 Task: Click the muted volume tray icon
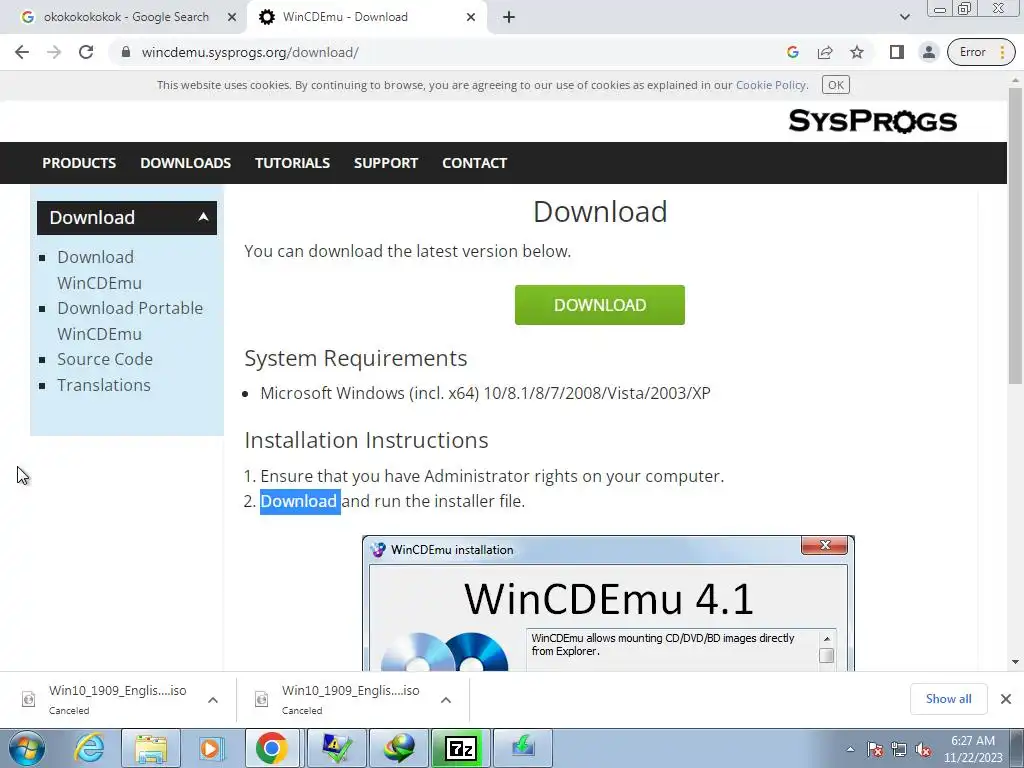(x=923, y=749)
